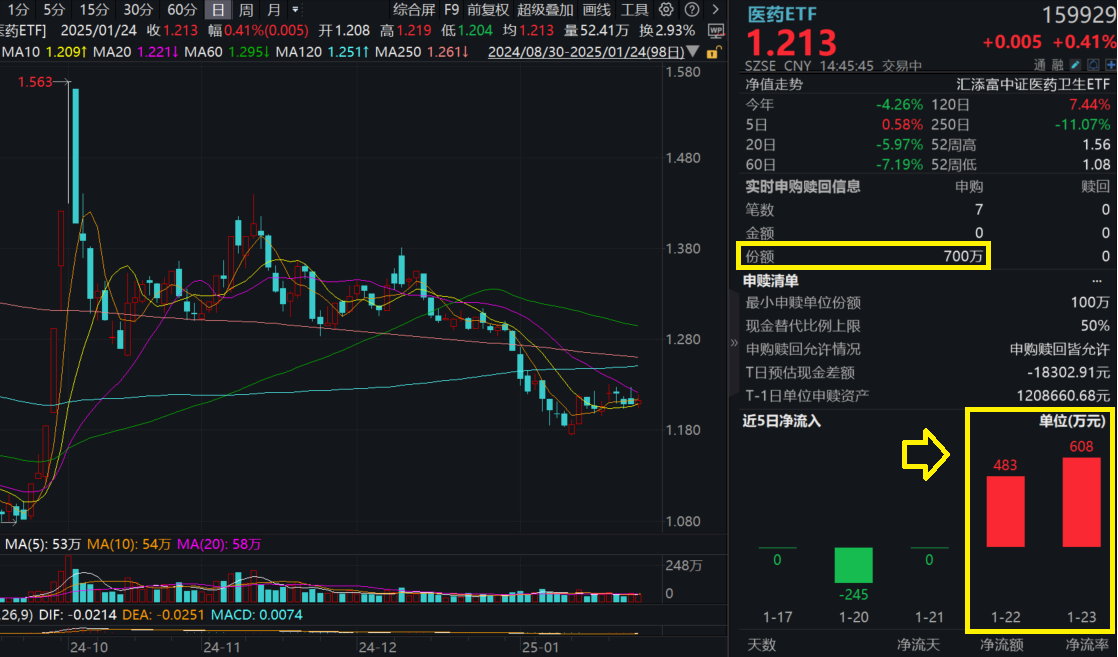Screen dimensions: 1118x657
Task: Toggle the orange chart lock icon
Action: pos(712,52)
